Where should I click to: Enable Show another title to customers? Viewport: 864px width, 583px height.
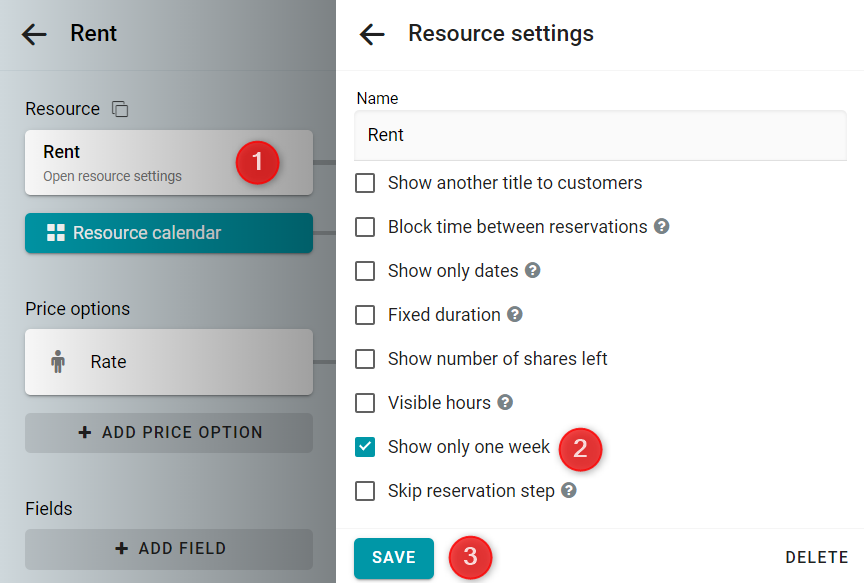tap(365, 183)
